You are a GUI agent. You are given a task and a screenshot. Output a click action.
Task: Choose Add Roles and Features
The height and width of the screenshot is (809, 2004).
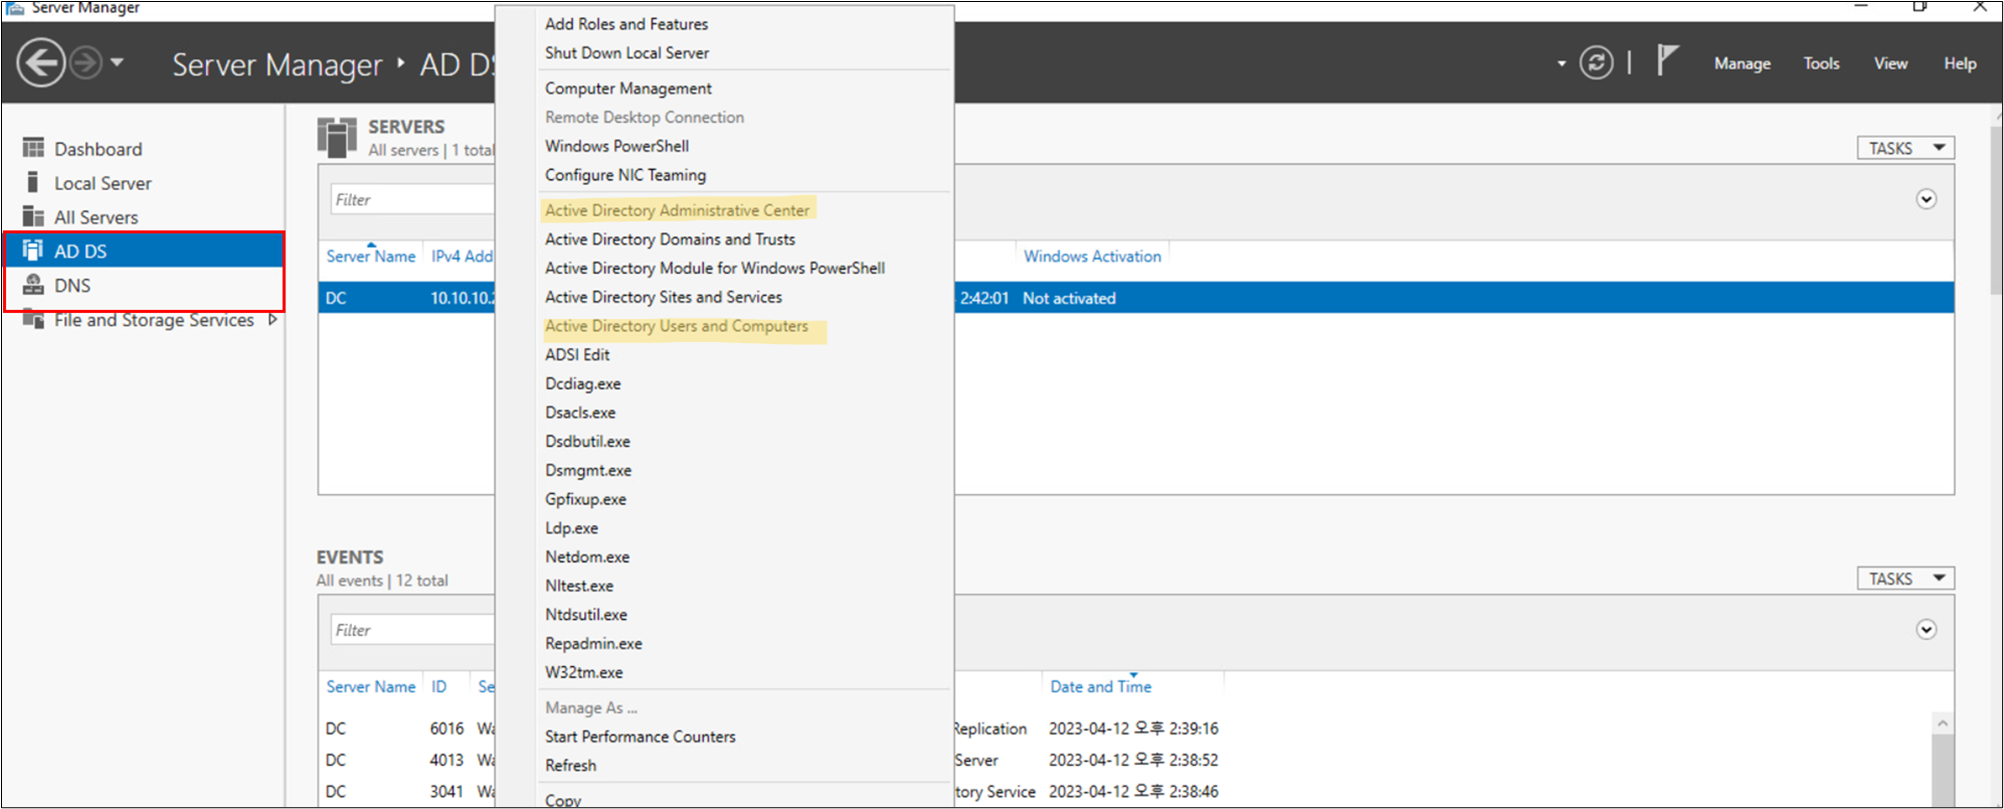(x=626, y=24)
